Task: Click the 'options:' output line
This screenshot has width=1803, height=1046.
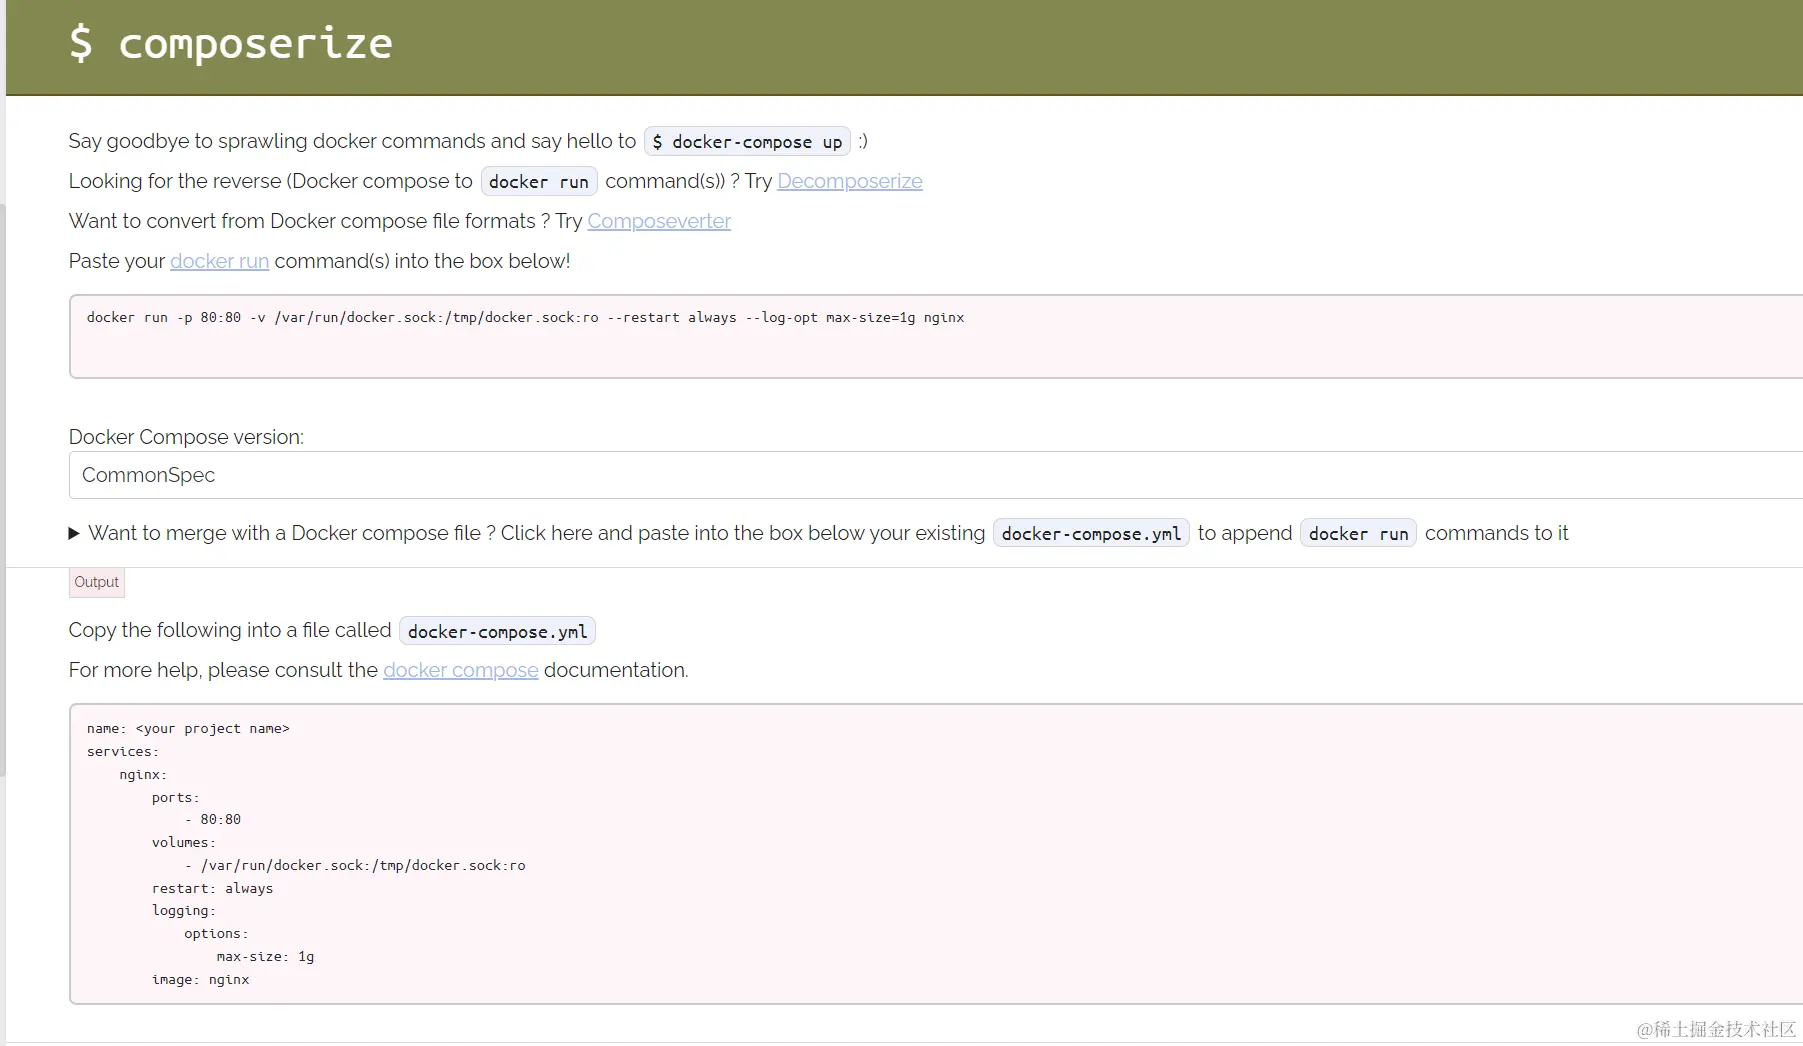Action: pyautogui.click(x=216, y=934)
